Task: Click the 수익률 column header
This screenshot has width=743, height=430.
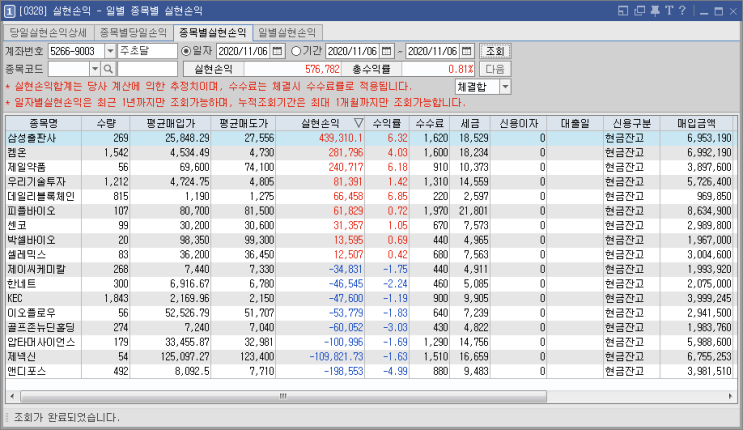Action: [x=387, y=123]
